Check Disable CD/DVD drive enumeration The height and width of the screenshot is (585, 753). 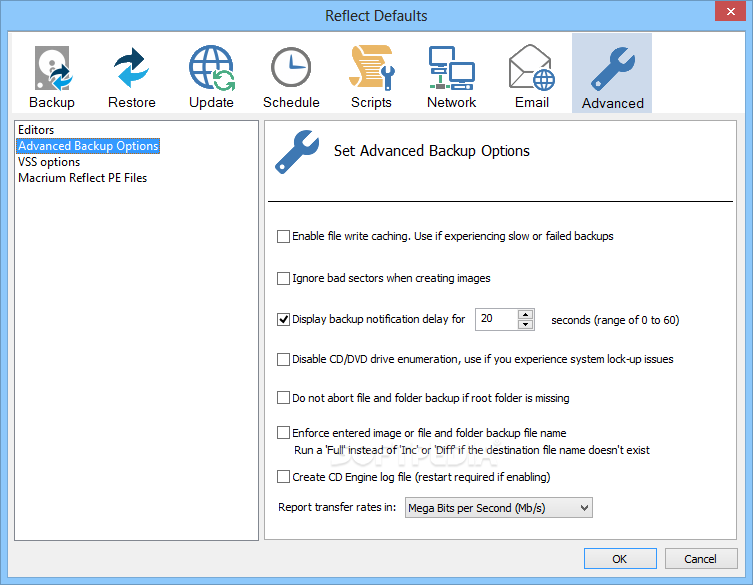point(283,359)
